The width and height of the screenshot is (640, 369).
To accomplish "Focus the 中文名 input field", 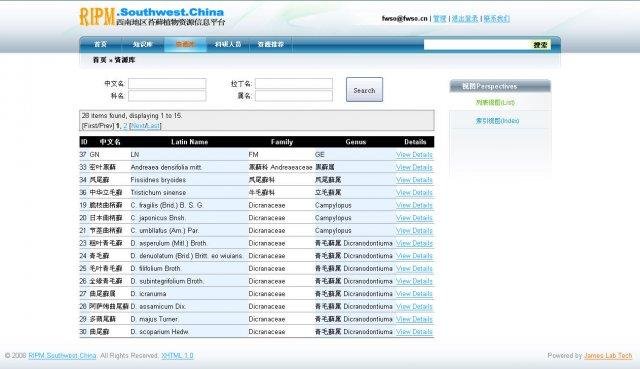I will (x=167, y=84).
